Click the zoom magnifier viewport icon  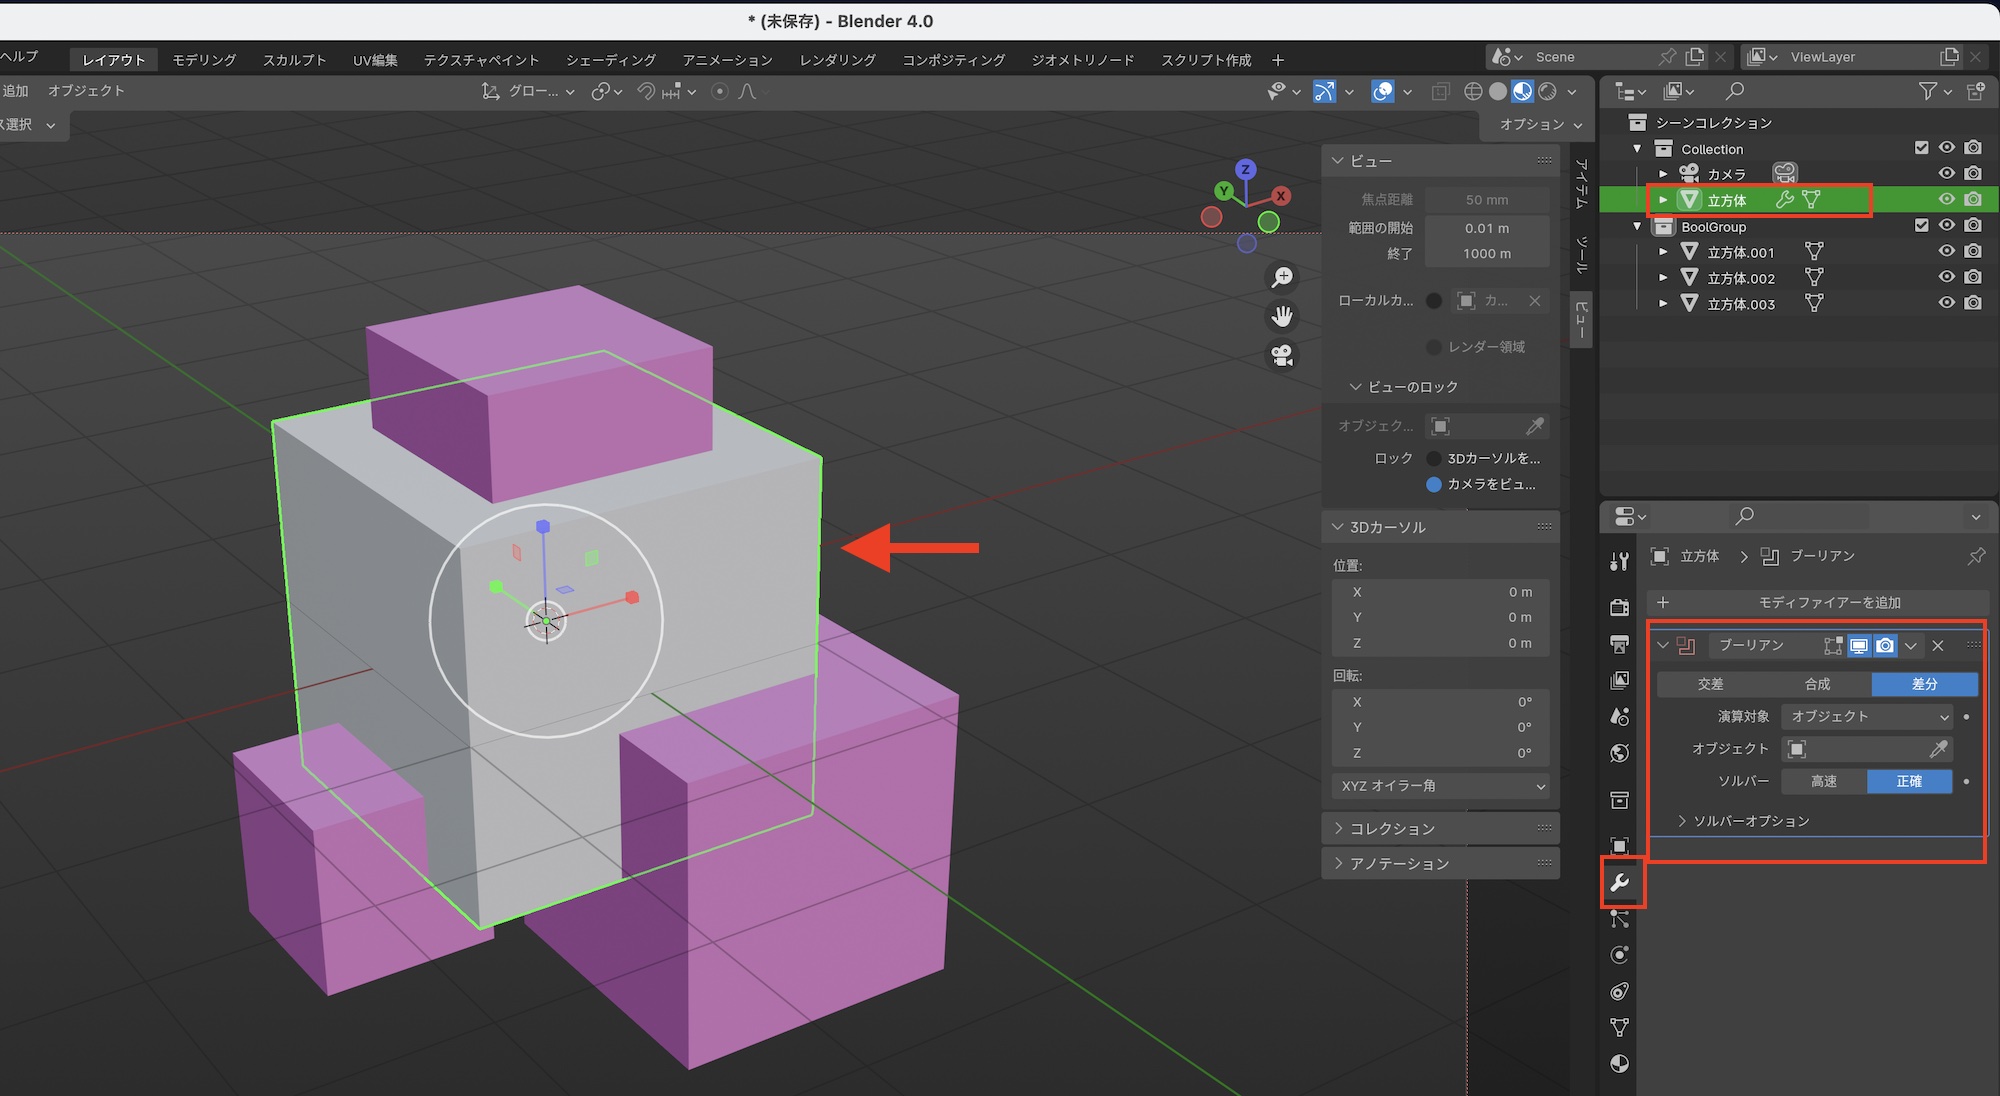(x=1282, y=278)
